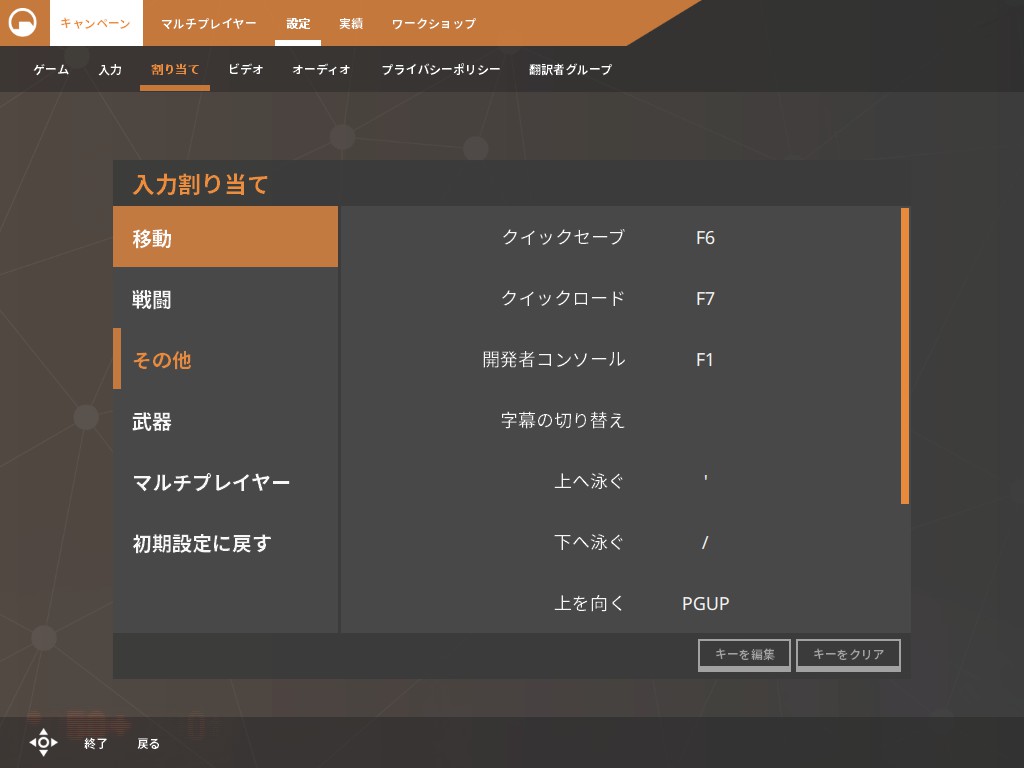Viewport: 1024px width, 768px height.
Task: Select the 設定 top tab
Action: pos(298,24)
